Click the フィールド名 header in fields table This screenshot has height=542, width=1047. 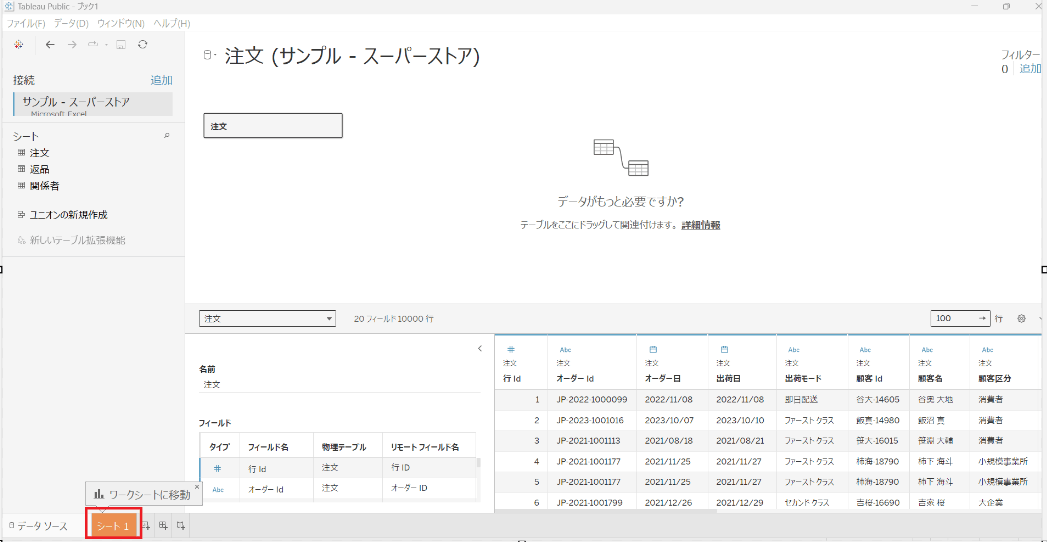(267, 447)
